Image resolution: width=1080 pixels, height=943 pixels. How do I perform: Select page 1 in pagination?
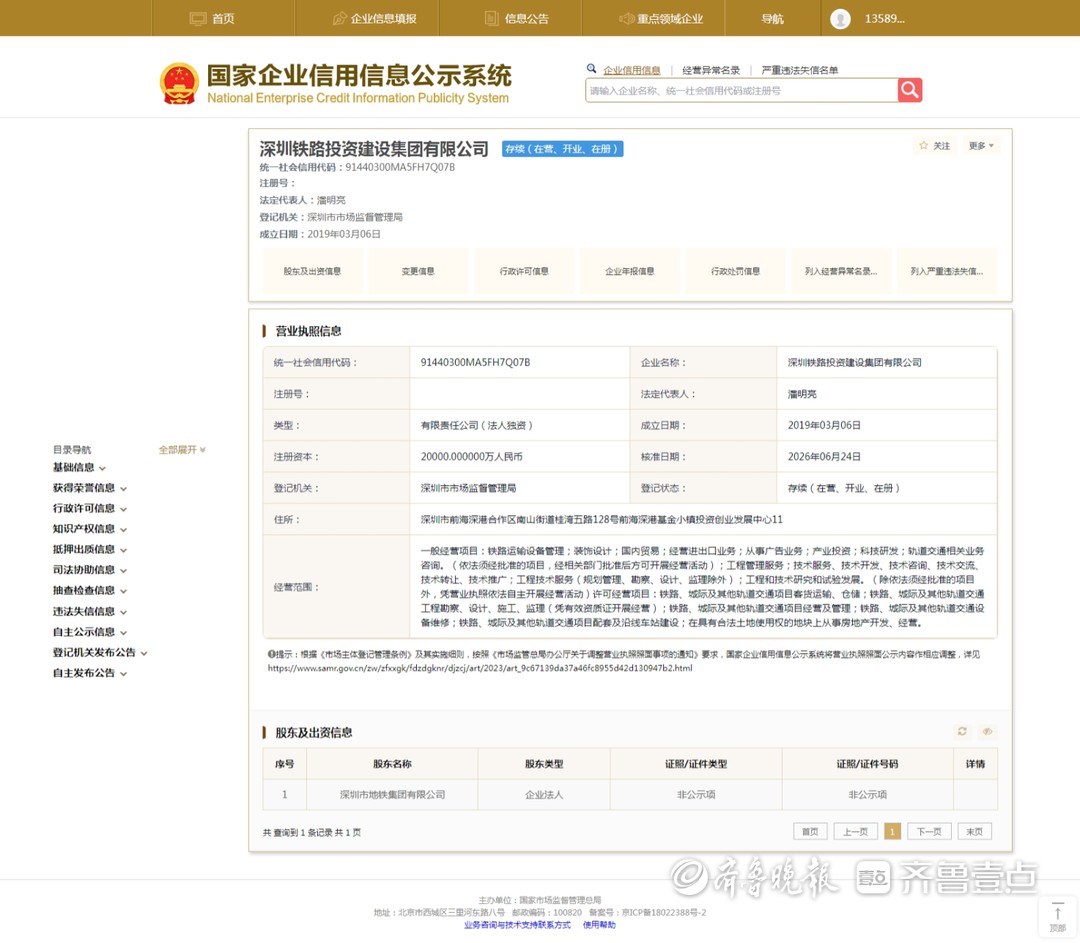coord(892,831)
